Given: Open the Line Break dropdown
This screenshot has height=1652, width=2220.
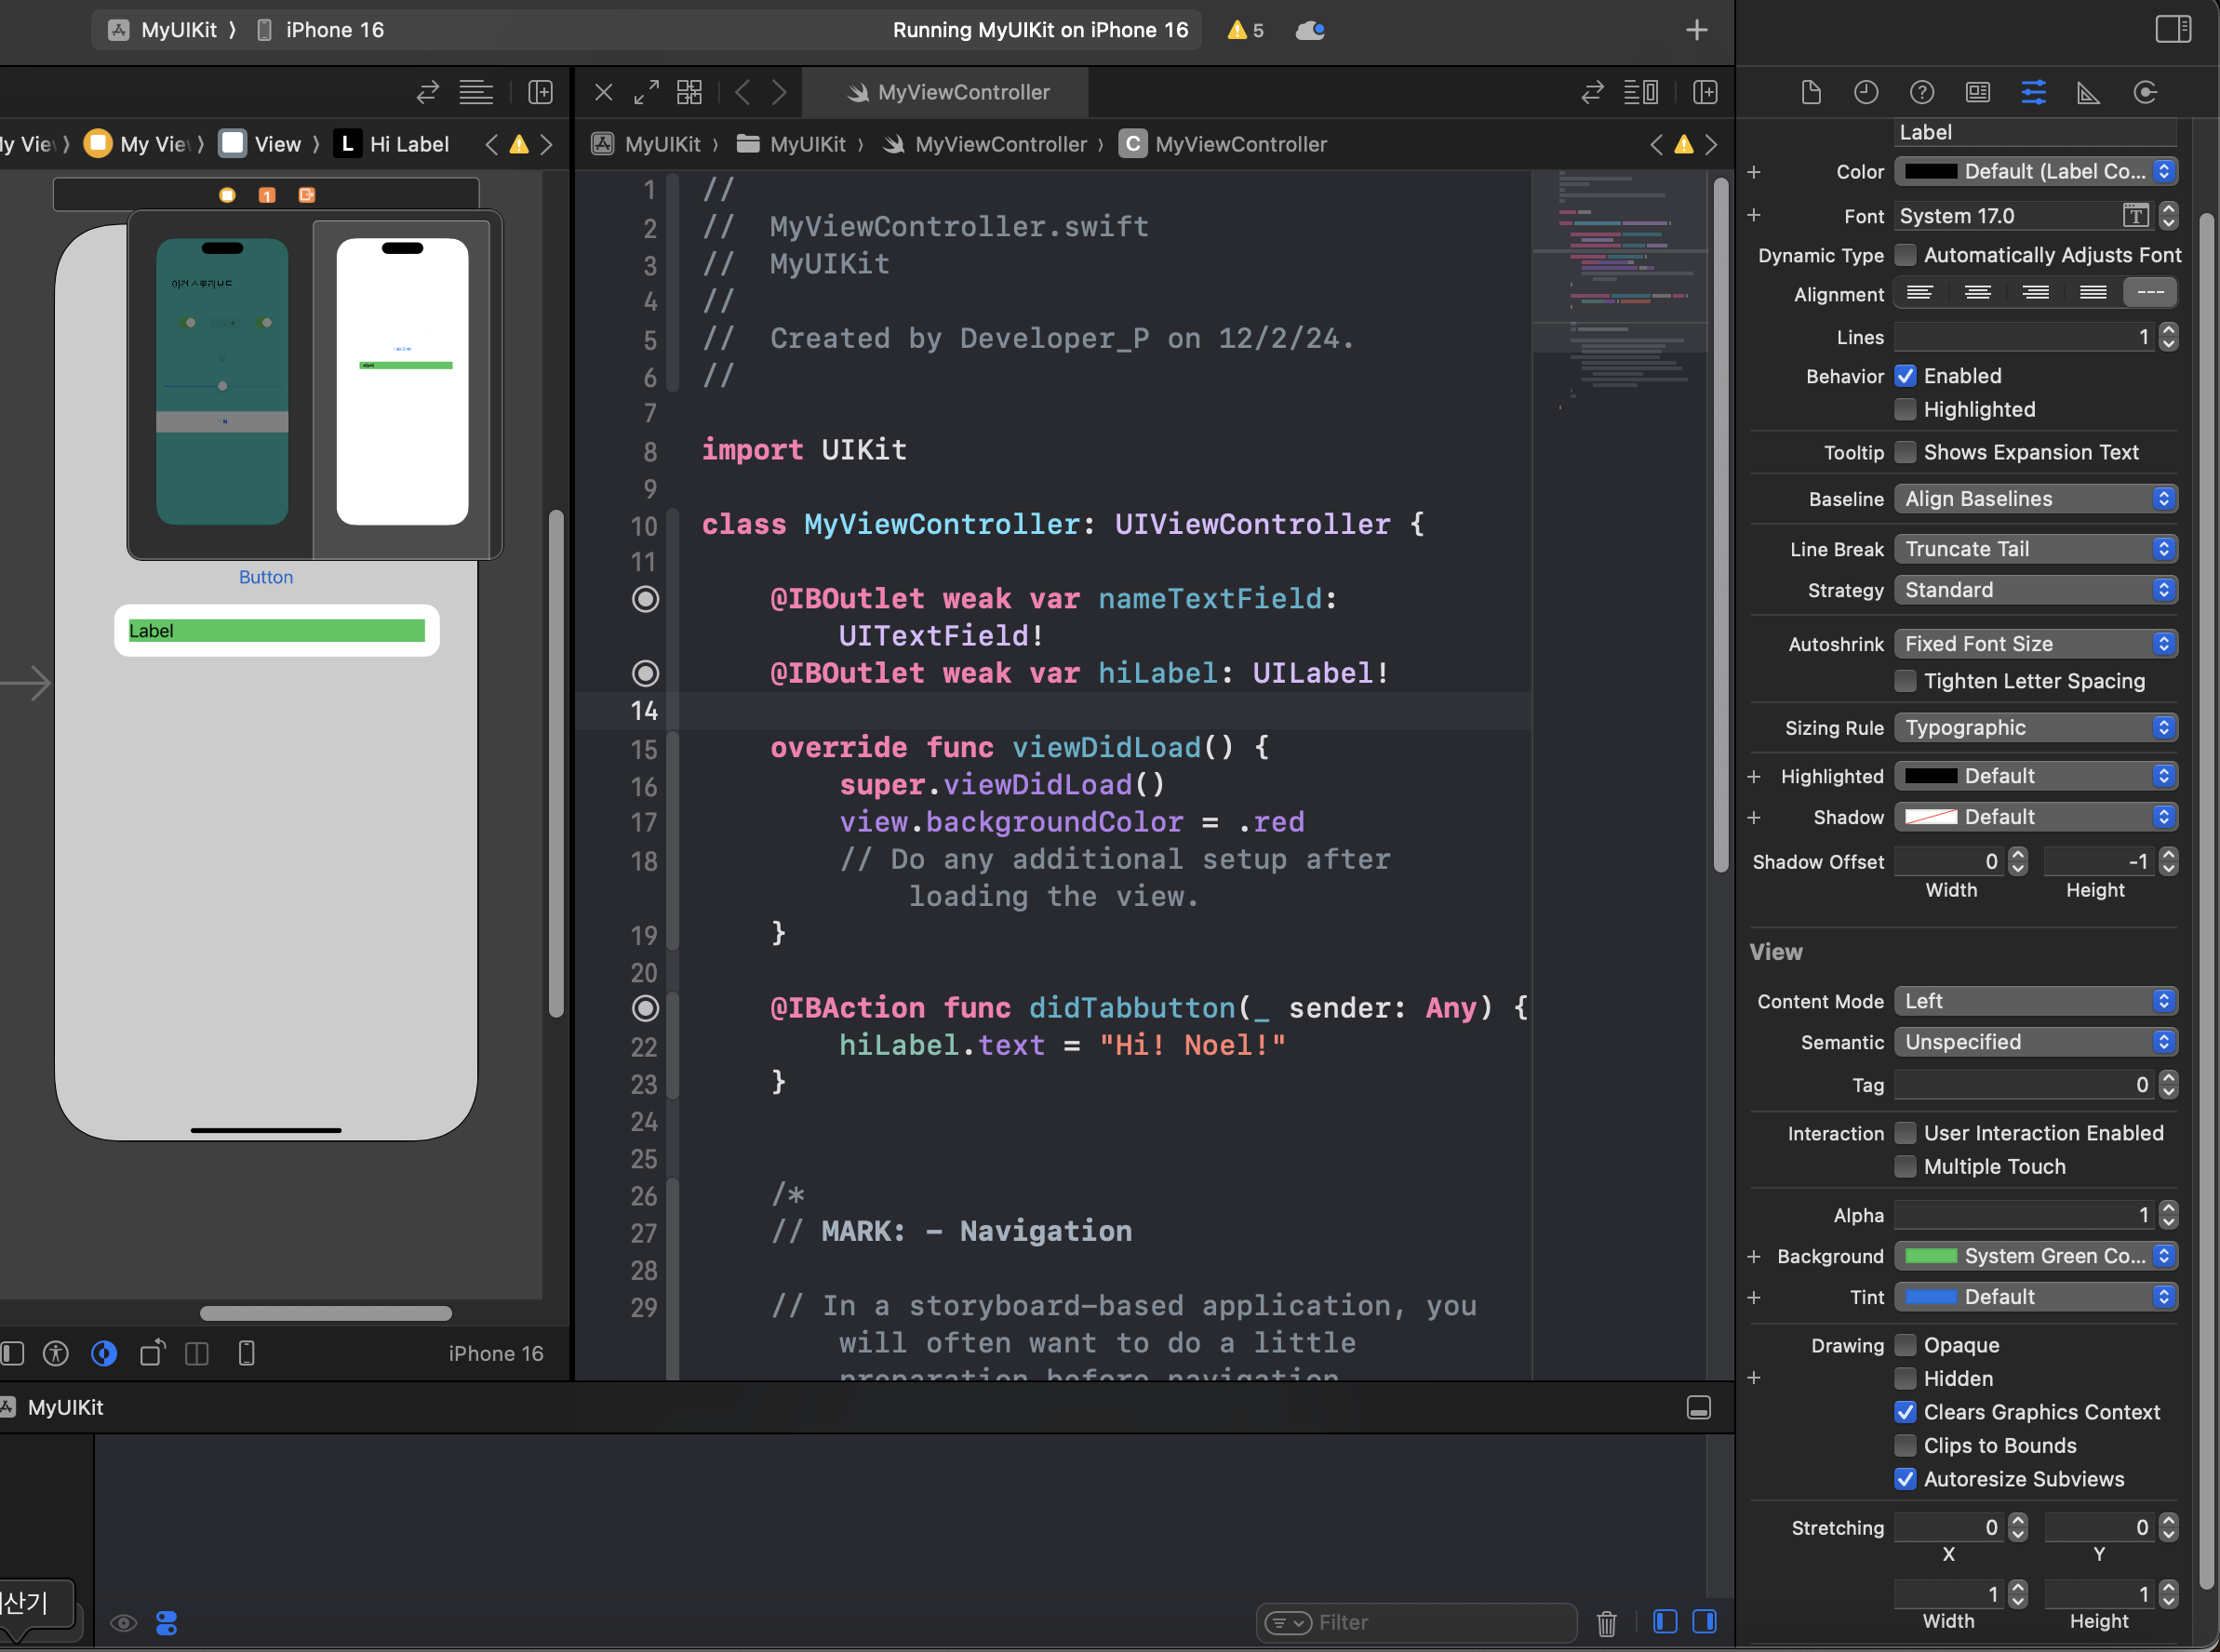Looking at the screenshot, I should coord(2035,549).
